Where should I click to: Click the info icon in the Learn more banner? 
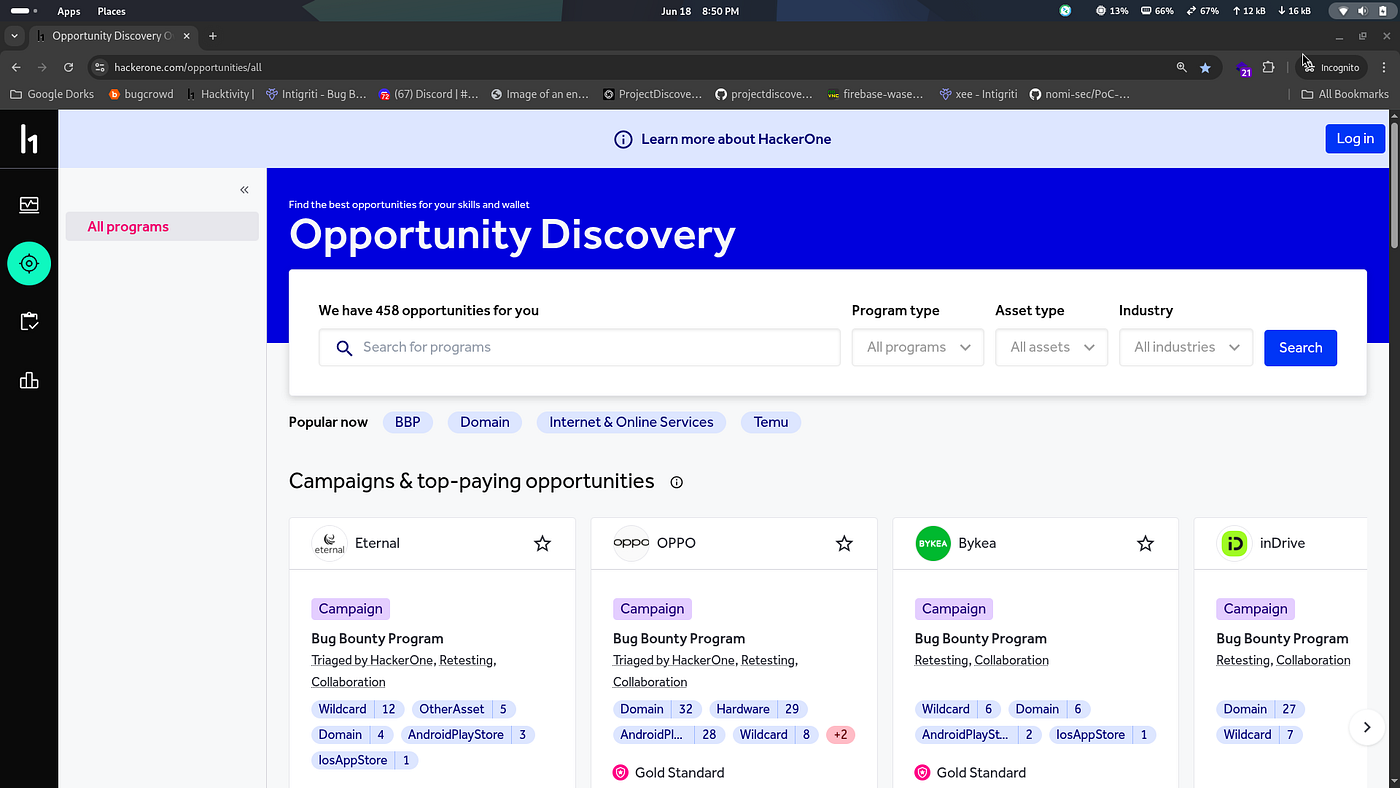[623, 139]
